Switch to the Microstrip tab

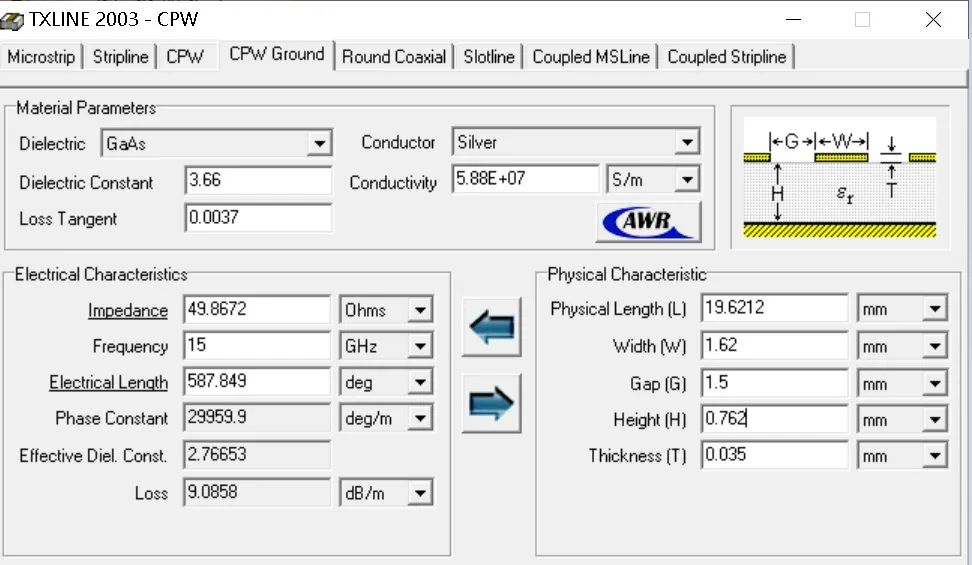pyautogui.click(x=41, y=57)
